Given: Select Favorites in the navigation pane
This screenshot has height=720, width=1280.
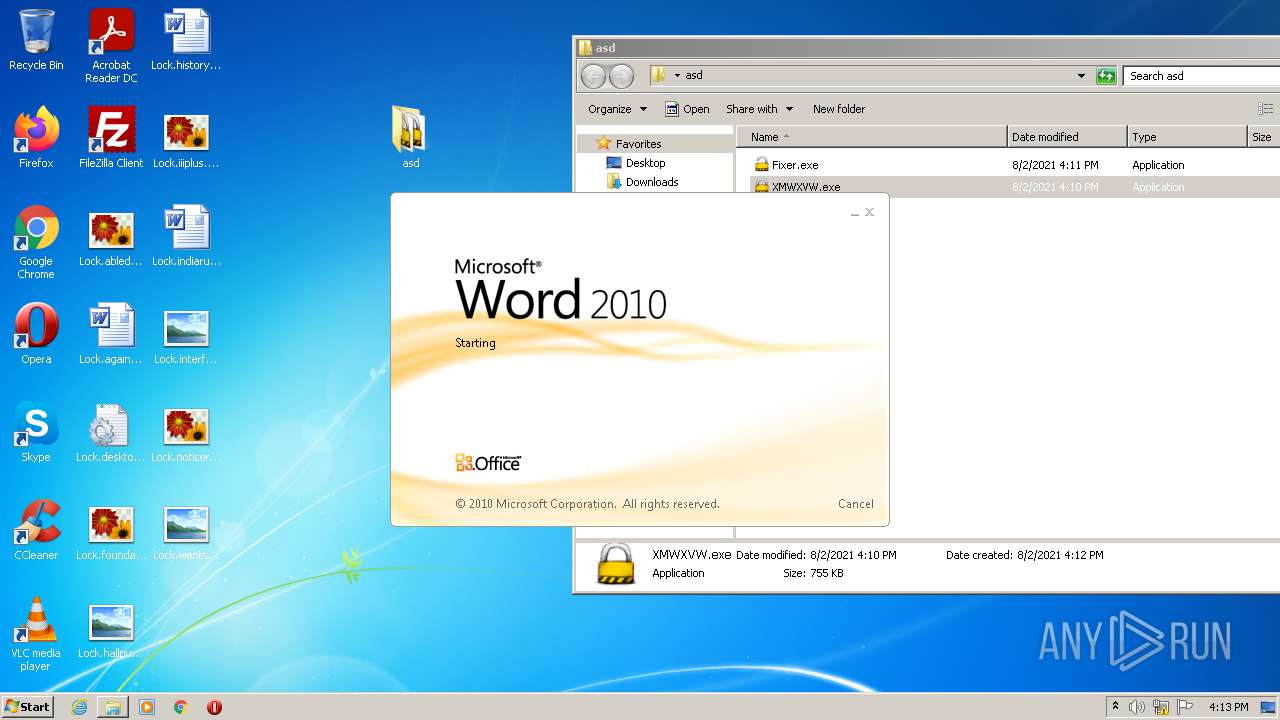Looking at the screenshot, I should coord(638,144).
